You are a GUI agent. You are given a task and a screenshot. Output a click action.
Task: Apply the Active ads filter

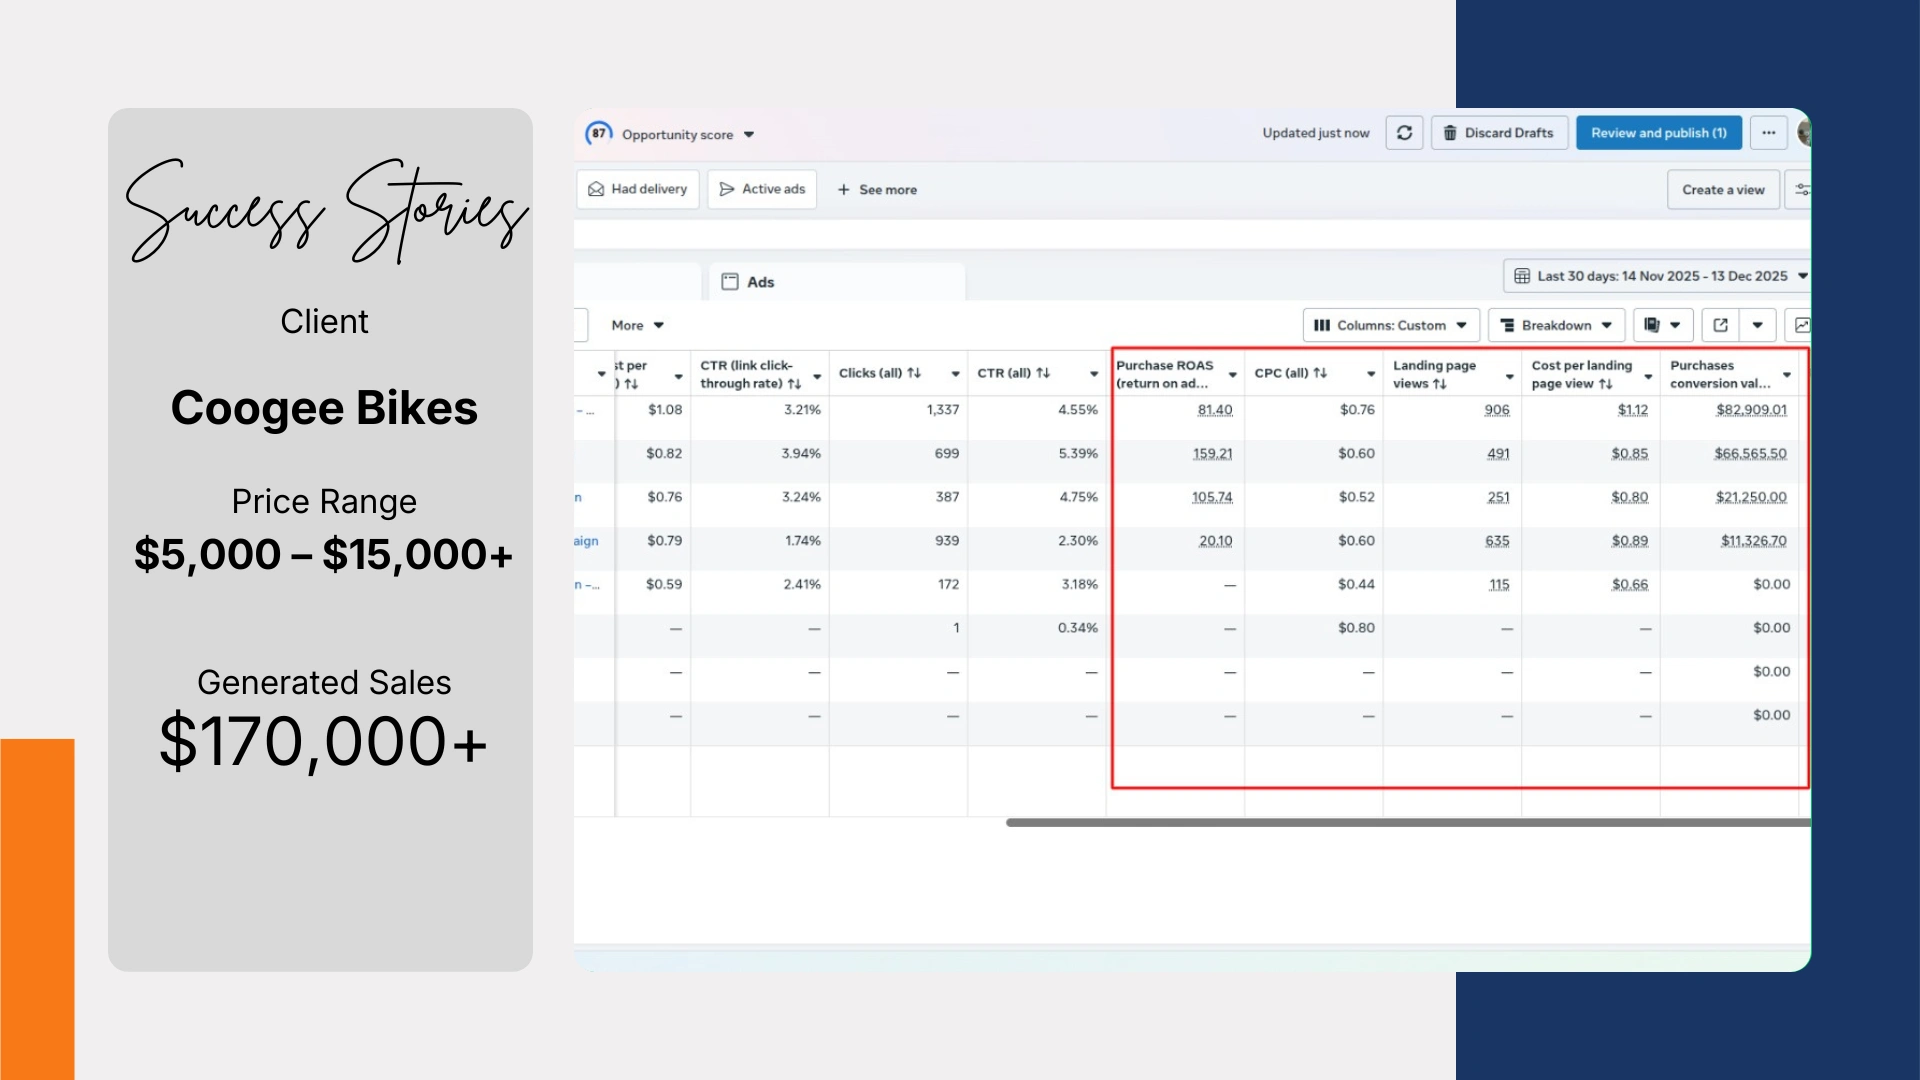[x=762, y=189]
